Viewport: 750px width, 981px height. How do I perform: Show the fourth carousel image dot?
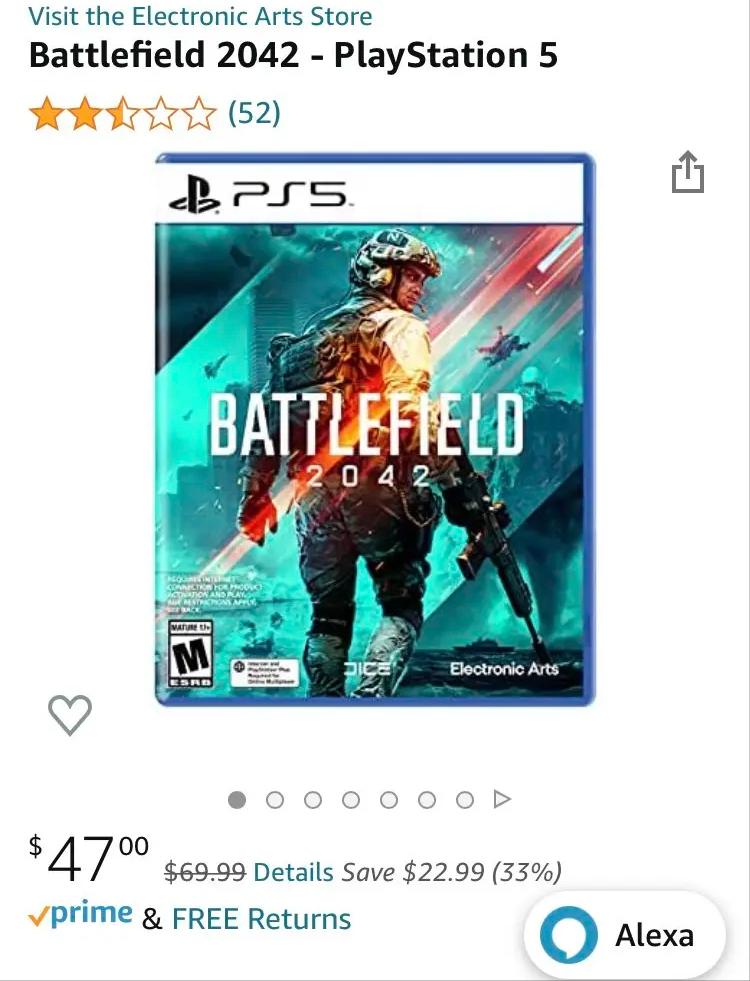pos(351,799)
